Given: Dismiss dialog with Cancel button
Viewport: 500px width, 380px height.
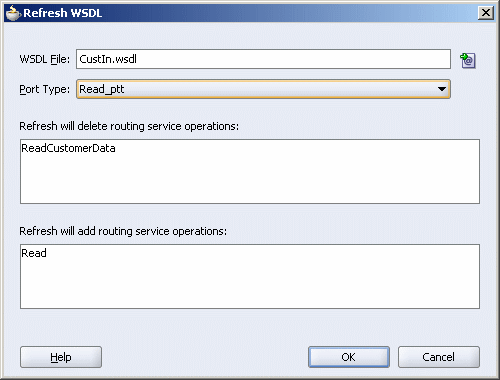Looking at the screenshot, I should pos(439,357).
